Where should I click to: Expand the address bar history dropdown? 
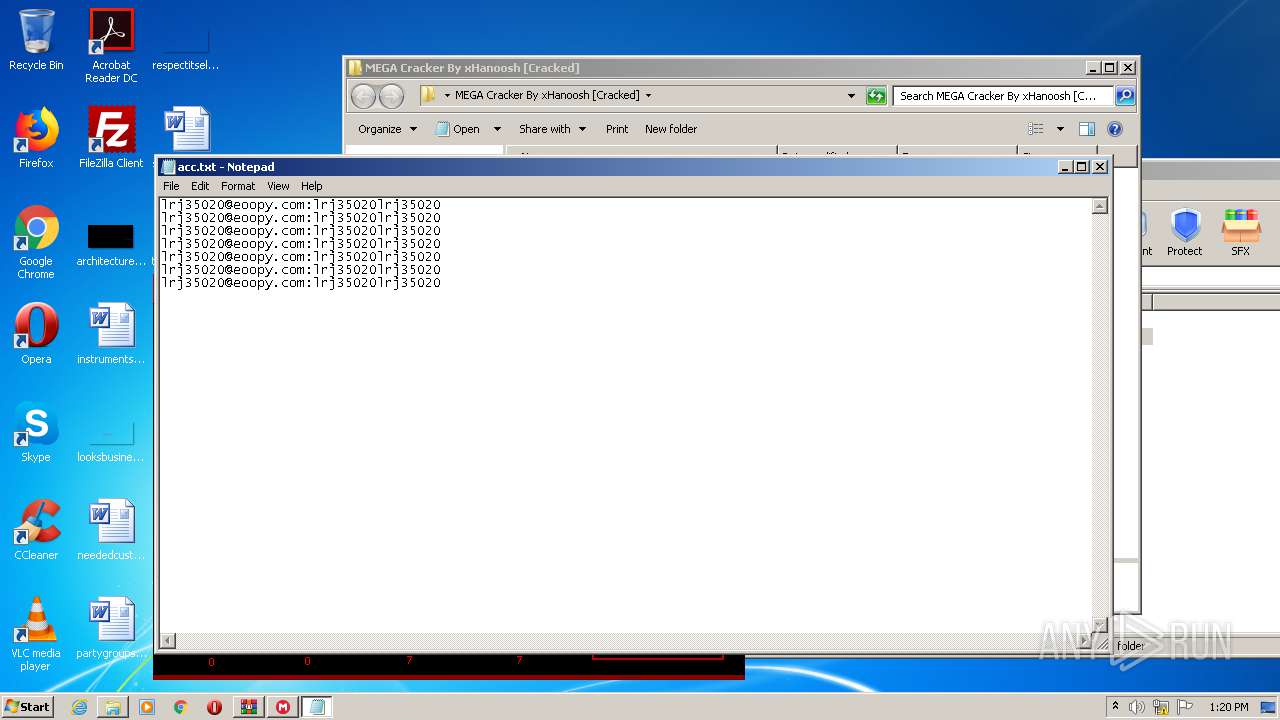851,96
